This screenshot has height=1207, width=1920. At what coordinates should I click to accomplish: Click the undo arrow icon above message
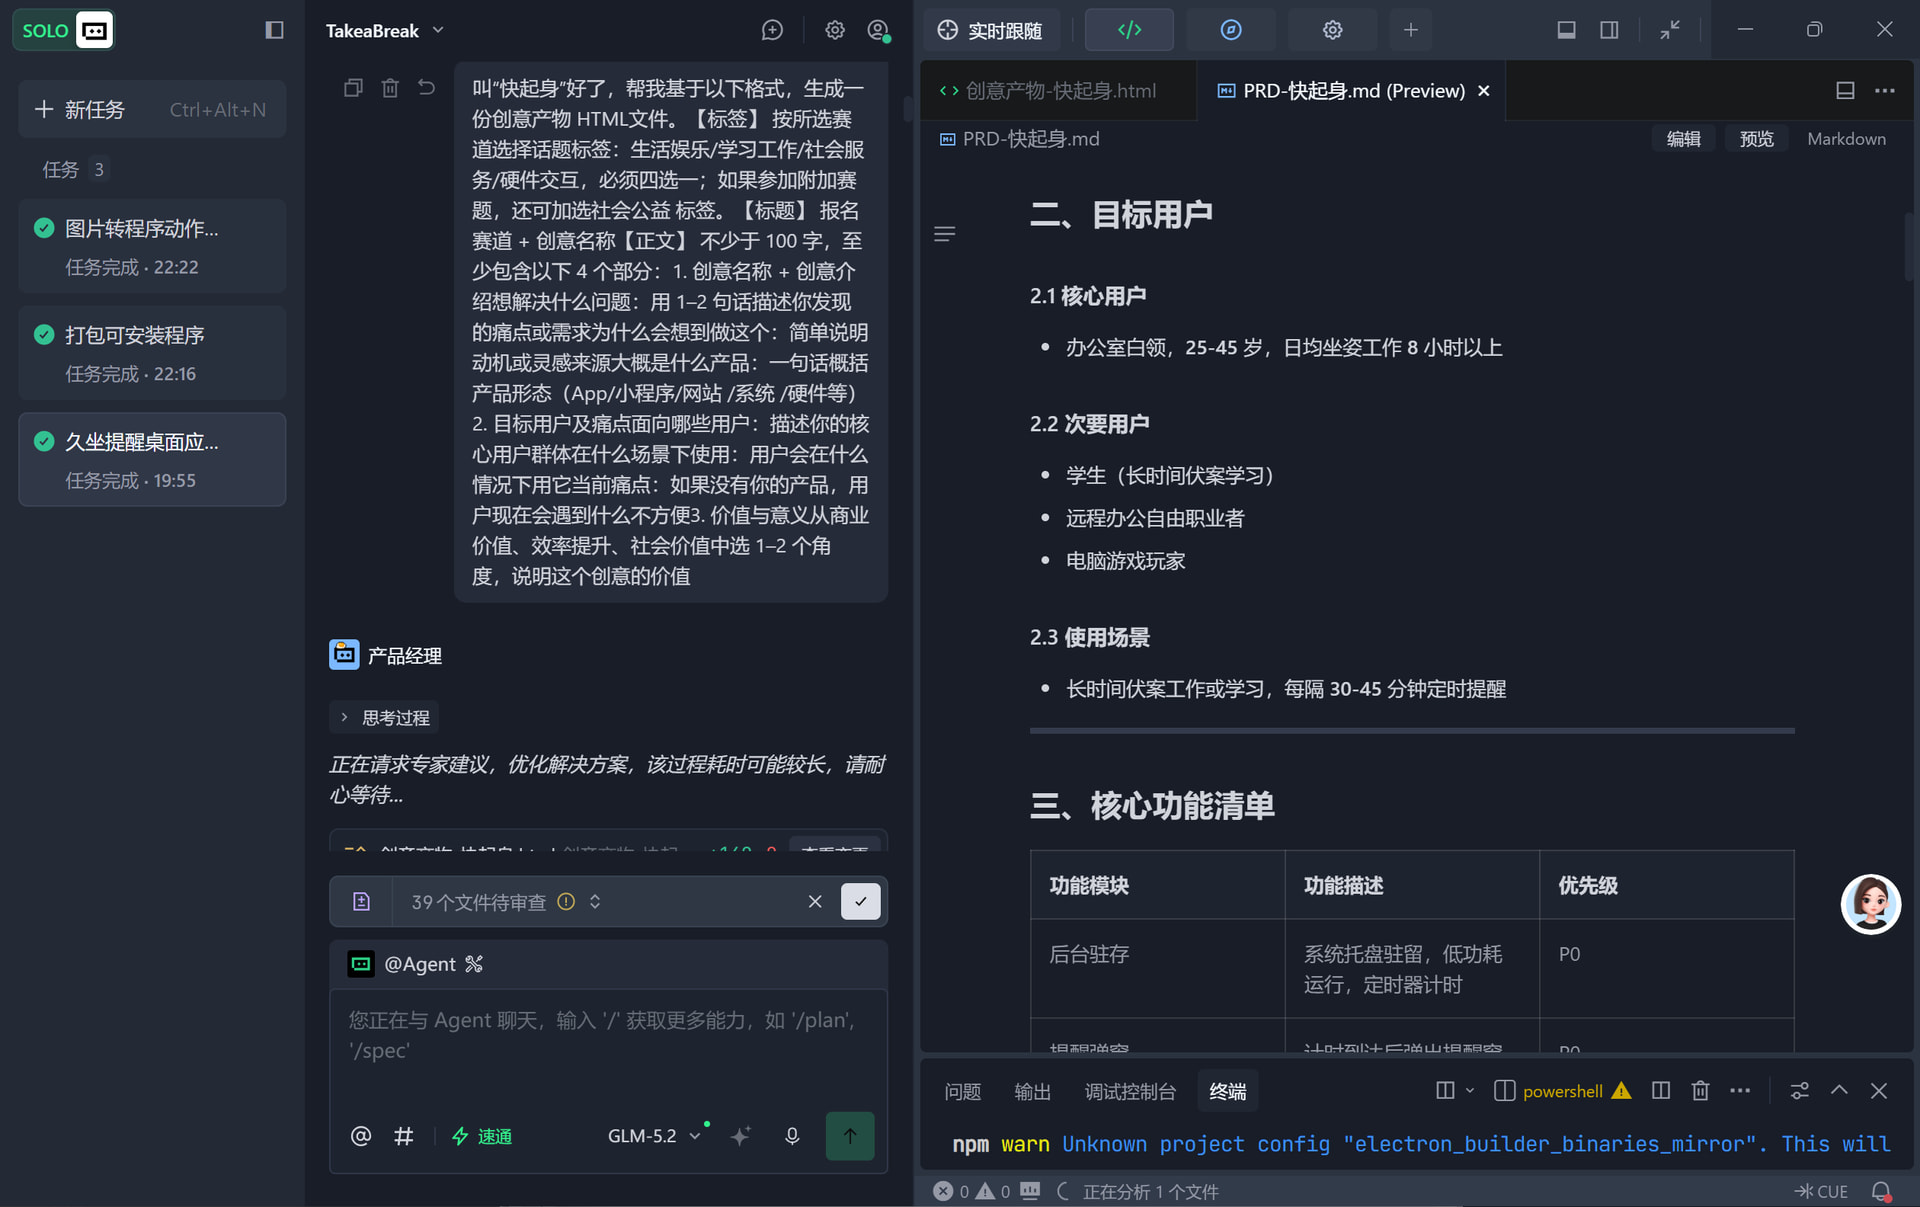[x=427, y=88]
